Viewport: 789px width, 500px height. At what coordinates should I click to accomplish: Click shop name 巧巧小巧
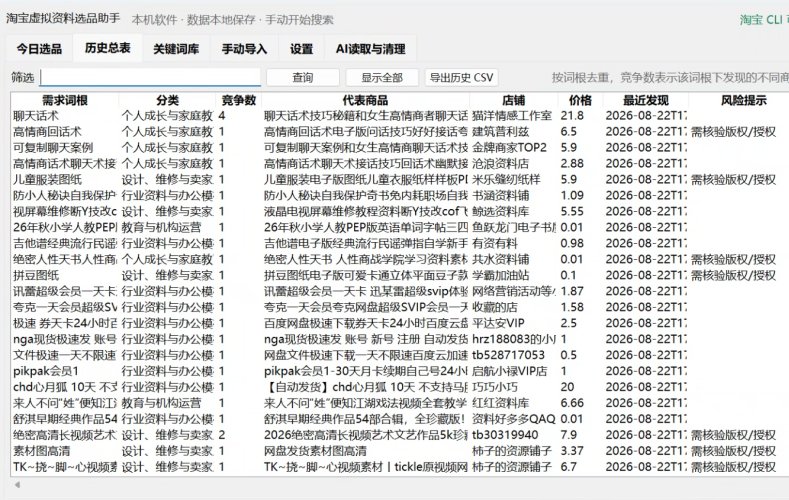495,387
